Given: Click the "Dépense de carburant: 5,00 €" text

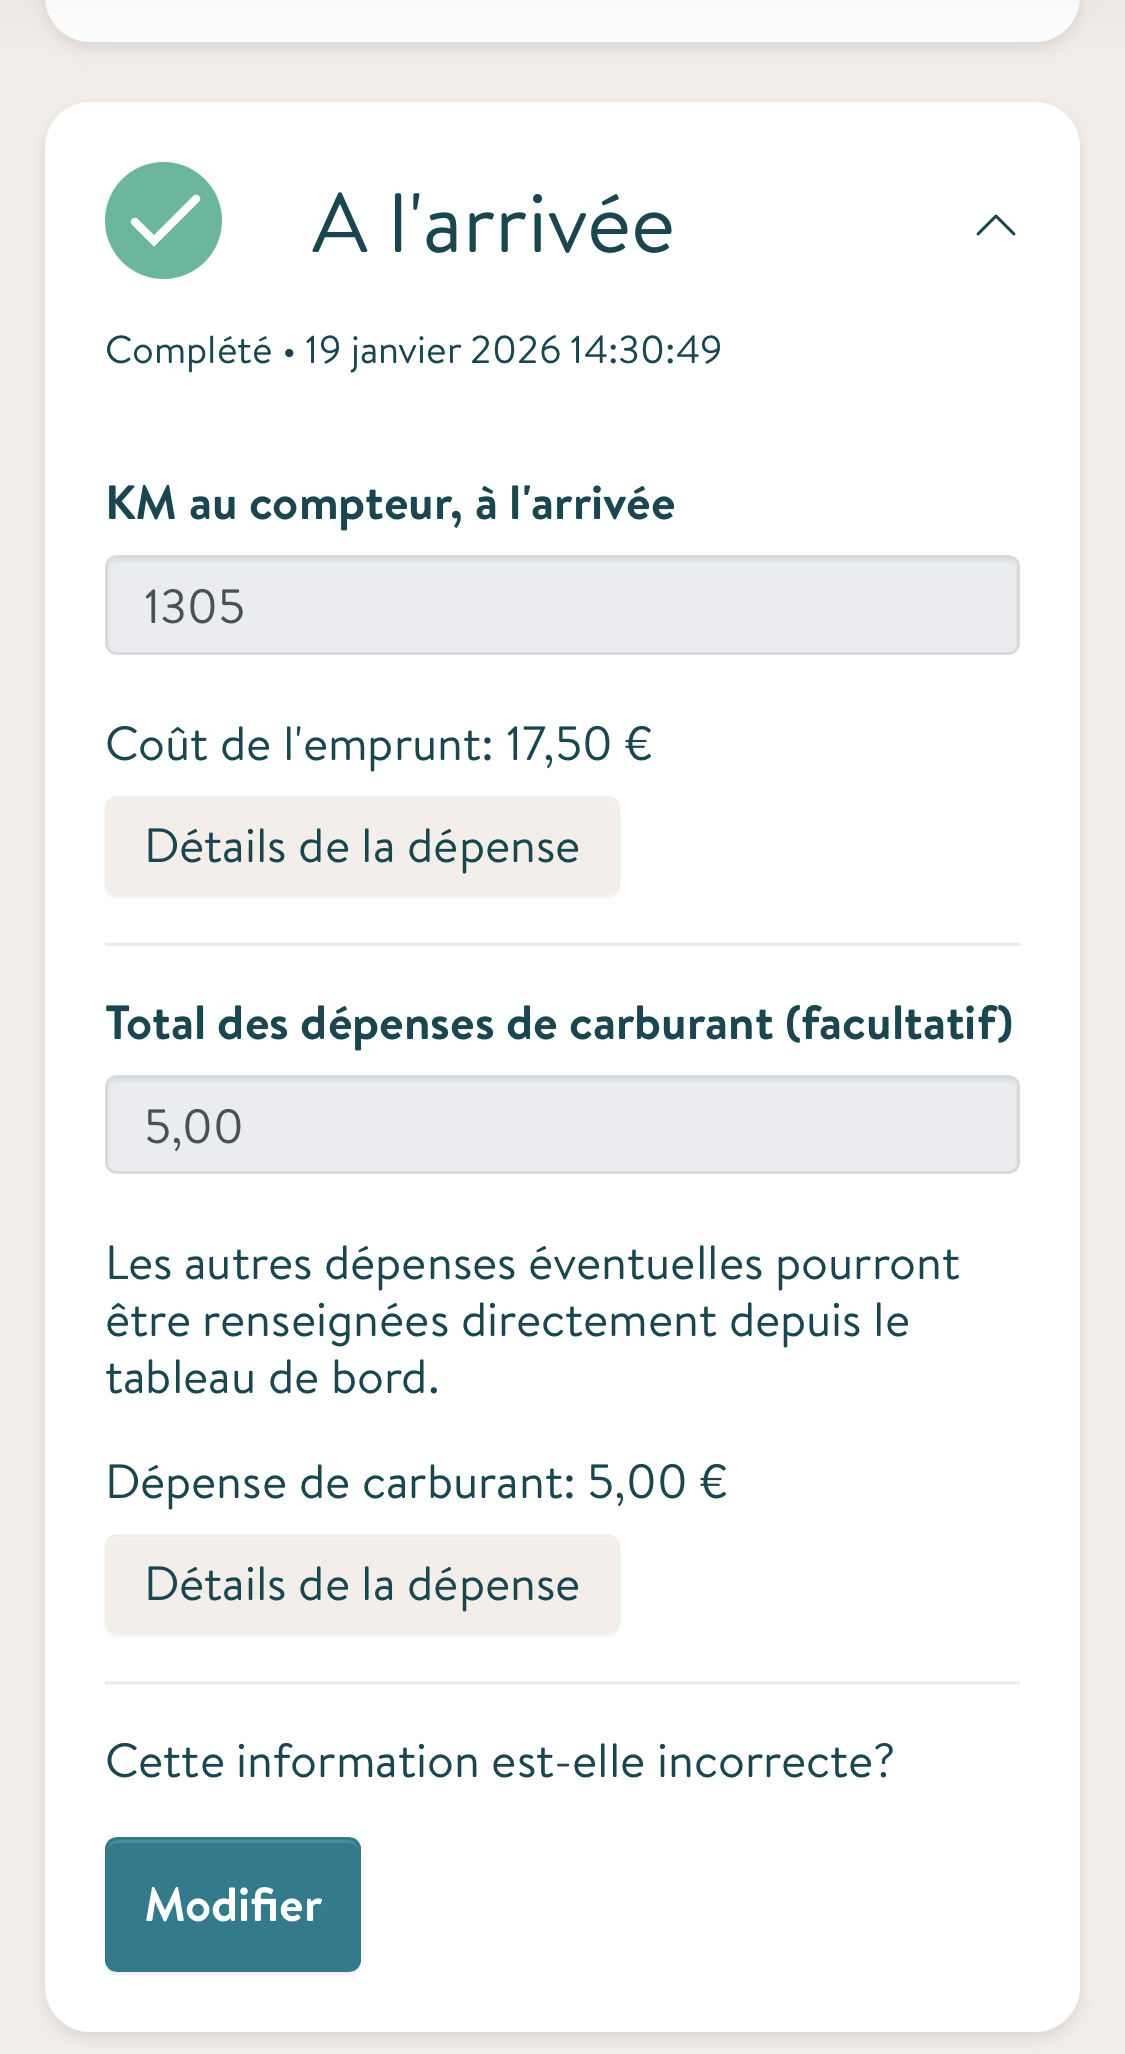Looking at the screenshot, I should point(416,1483).
